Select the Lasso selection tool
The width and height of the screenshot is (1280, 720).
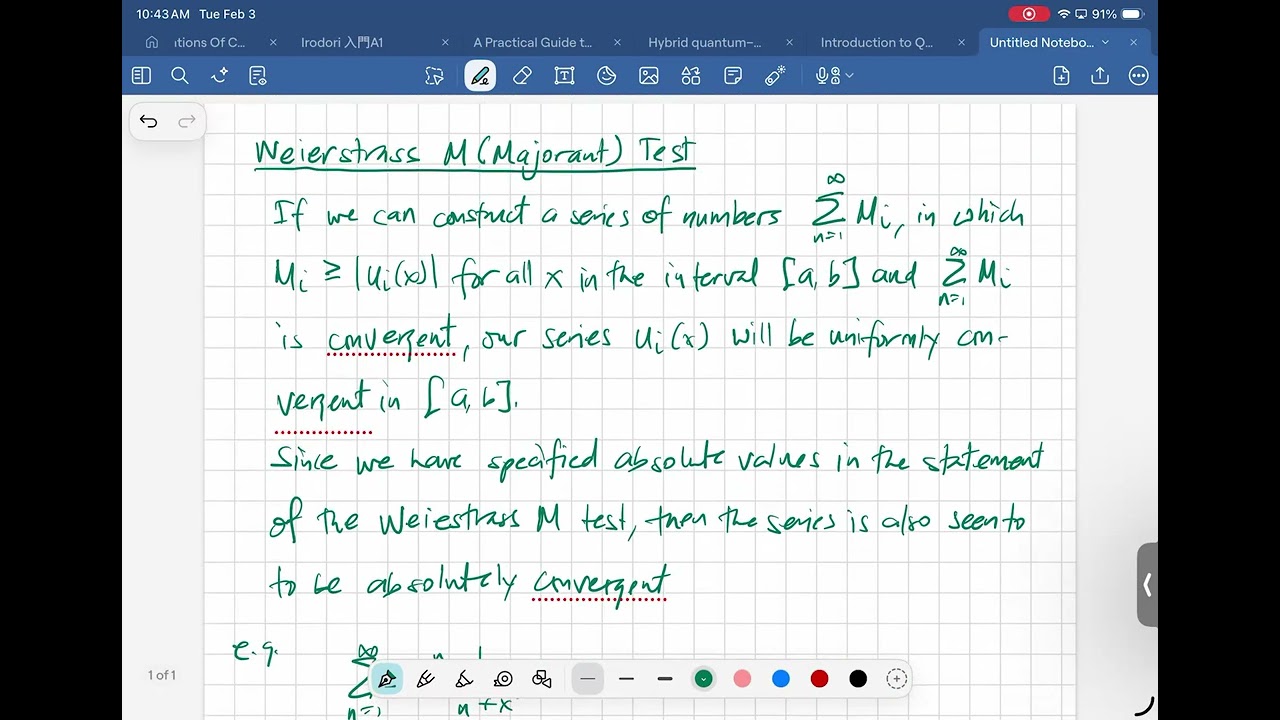click(x=434, y=76)
